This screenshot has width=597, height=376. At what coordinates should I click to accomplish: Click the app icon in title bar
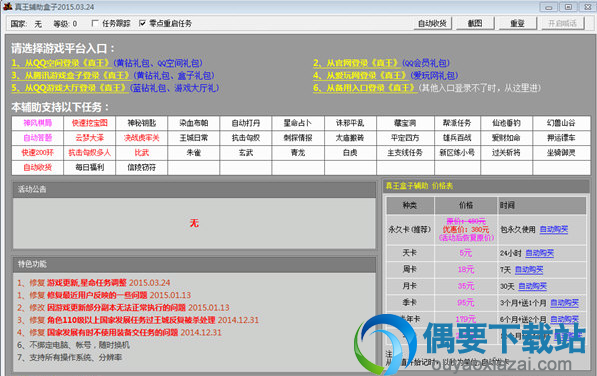(x=8, y=6)
